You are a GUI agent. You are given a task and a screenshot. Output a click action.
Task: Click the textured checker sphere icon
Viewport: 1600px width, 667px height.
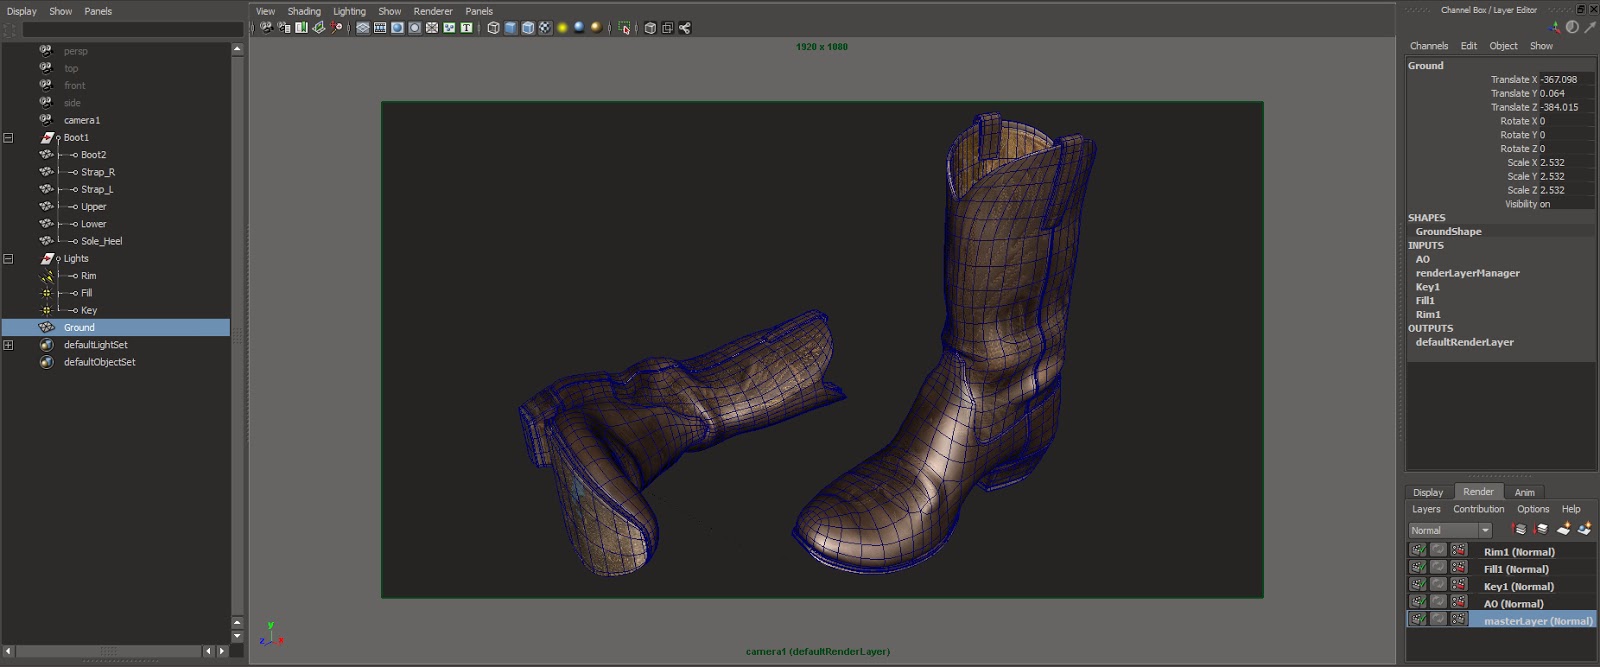tap(545, 28)
